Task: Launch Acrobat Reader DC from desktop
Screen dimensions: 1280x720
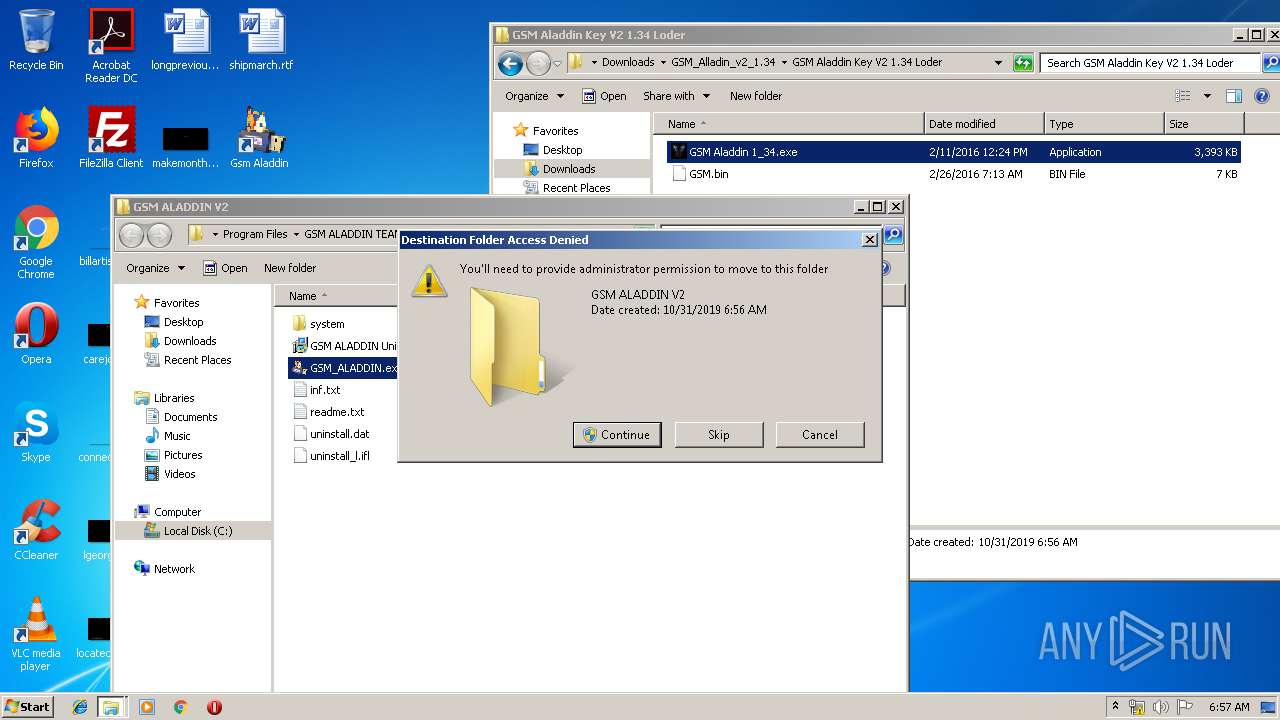Action: 111,46
